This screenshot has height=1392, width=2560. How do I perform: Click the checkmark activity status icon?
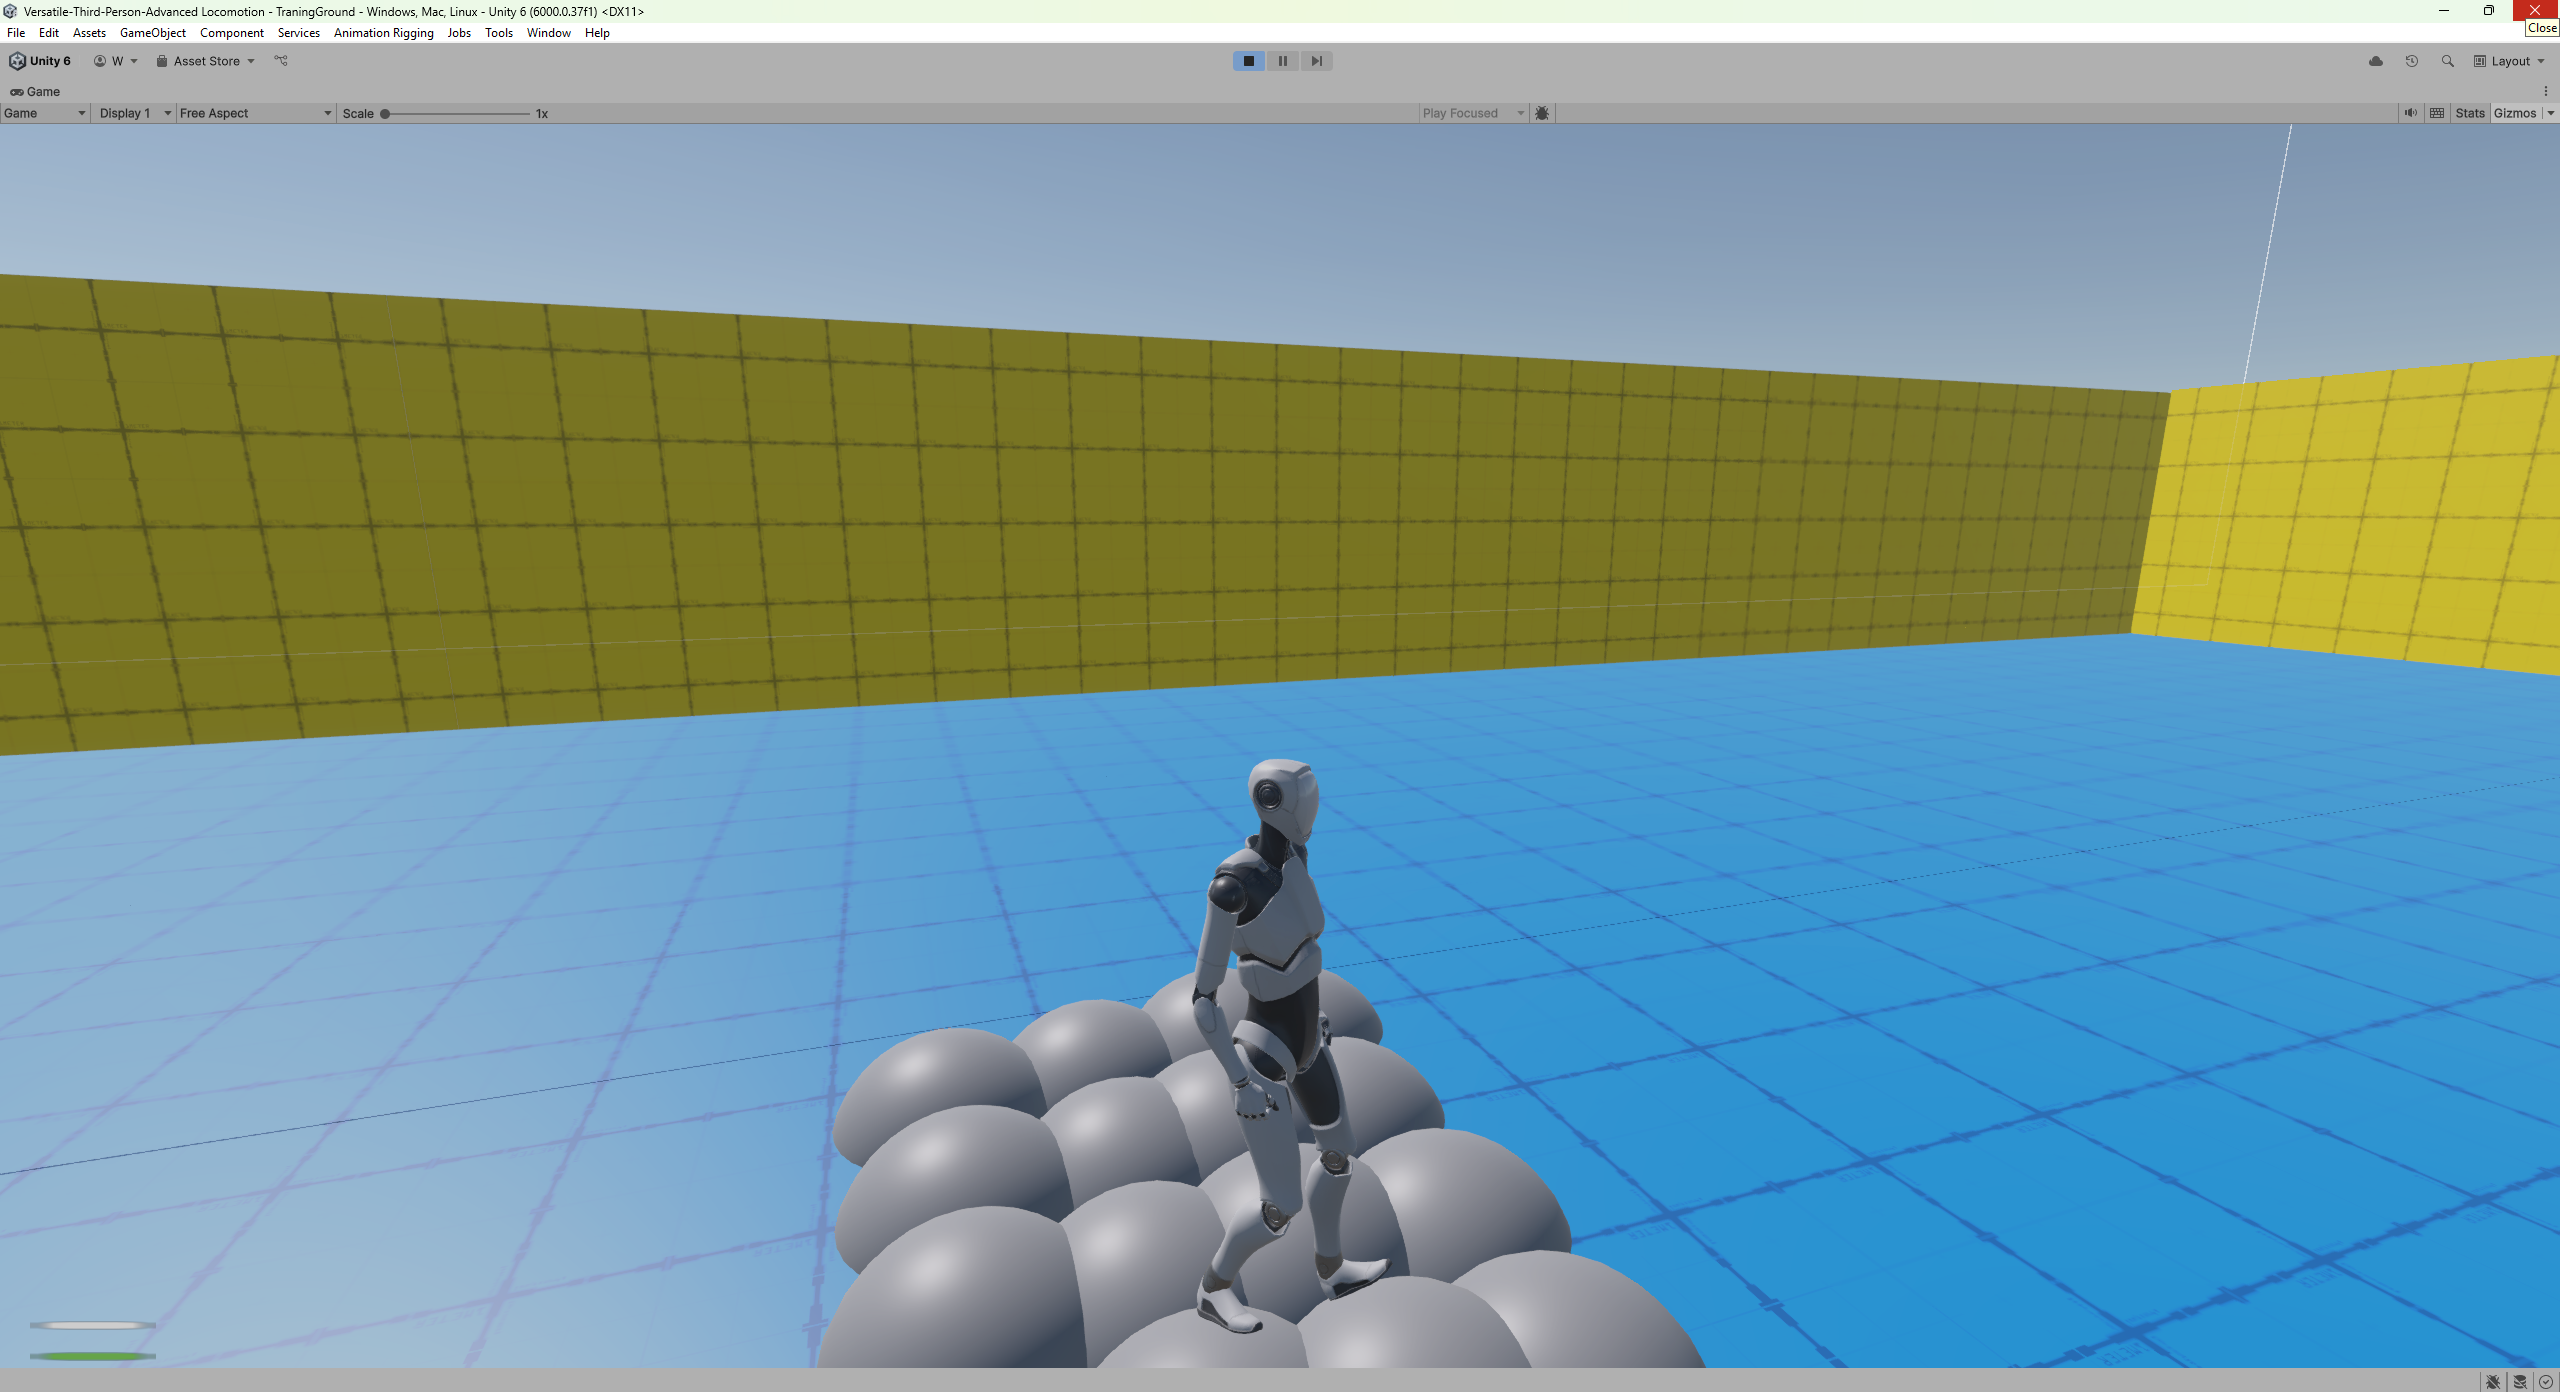pos(2546,1382)
